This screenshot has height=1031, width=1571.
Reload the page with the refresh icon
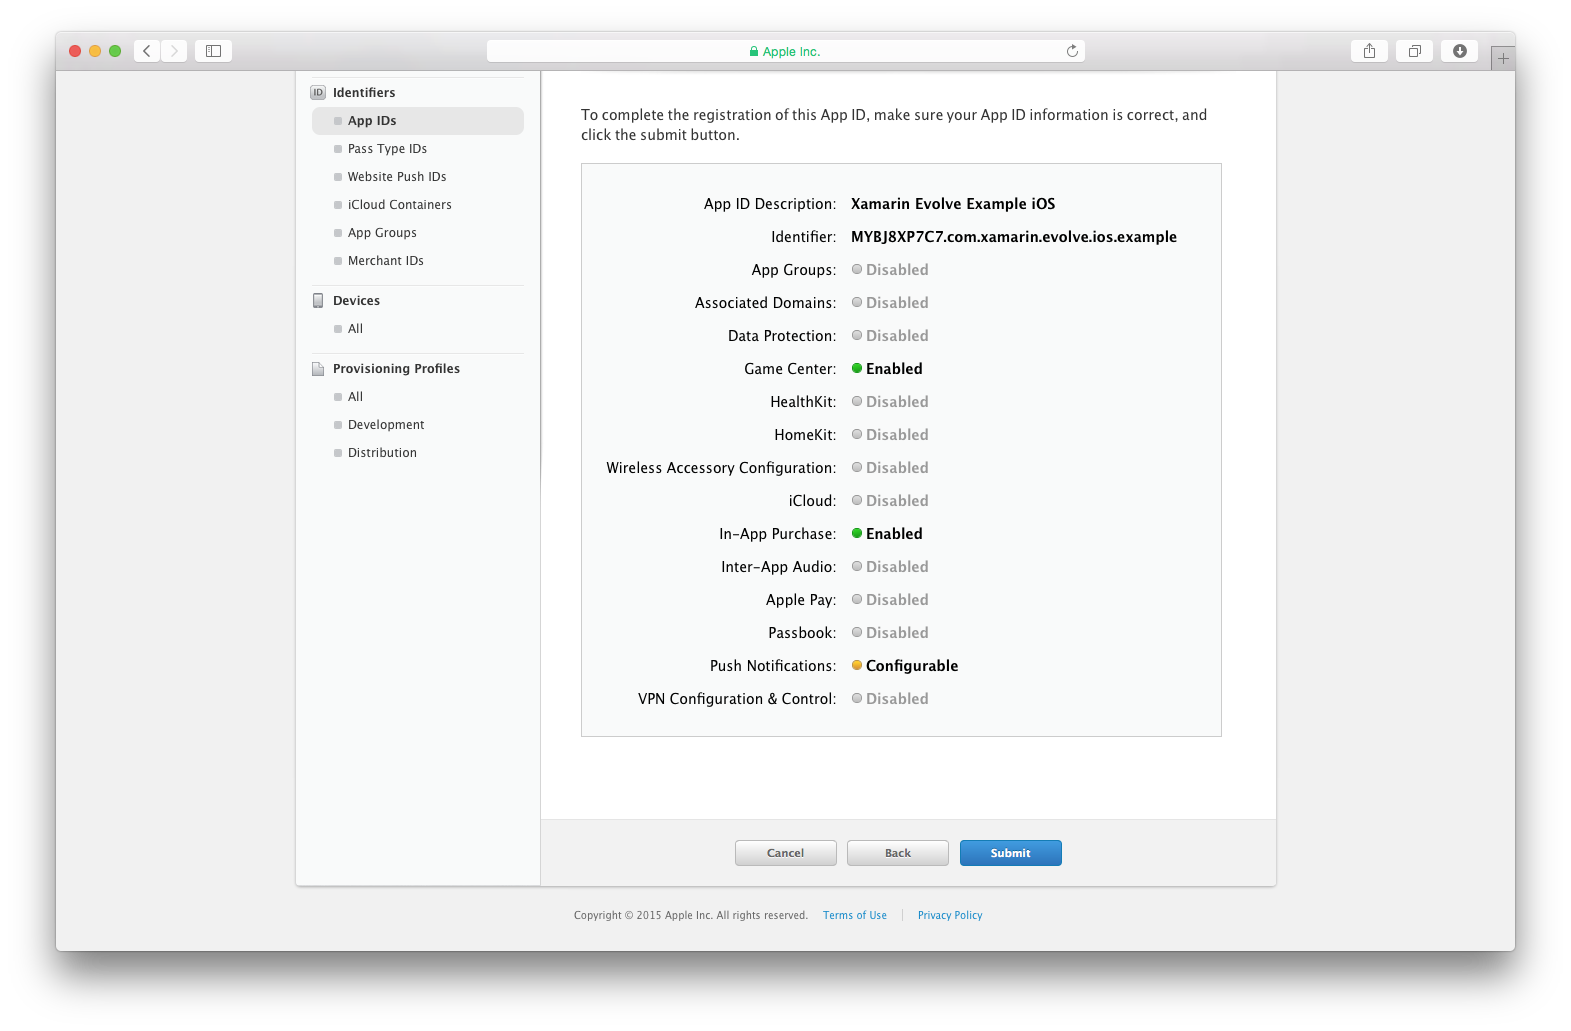pos(1072,51)
